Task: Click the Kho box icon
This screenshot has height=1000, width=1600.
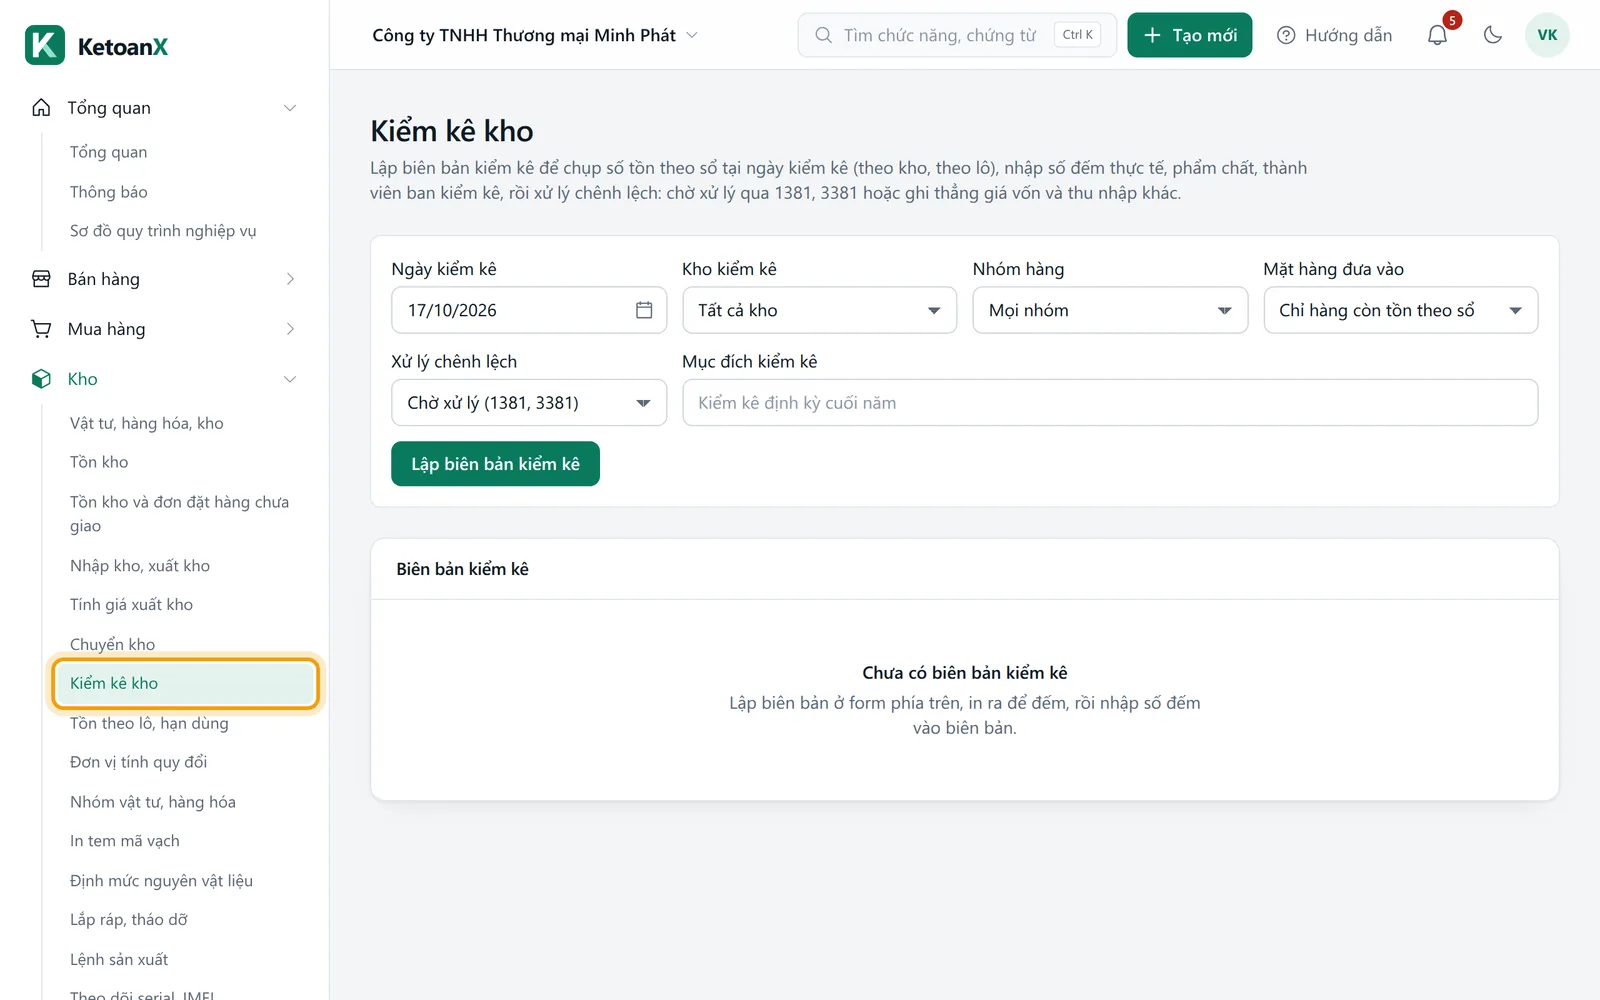Action: (41, 379)
